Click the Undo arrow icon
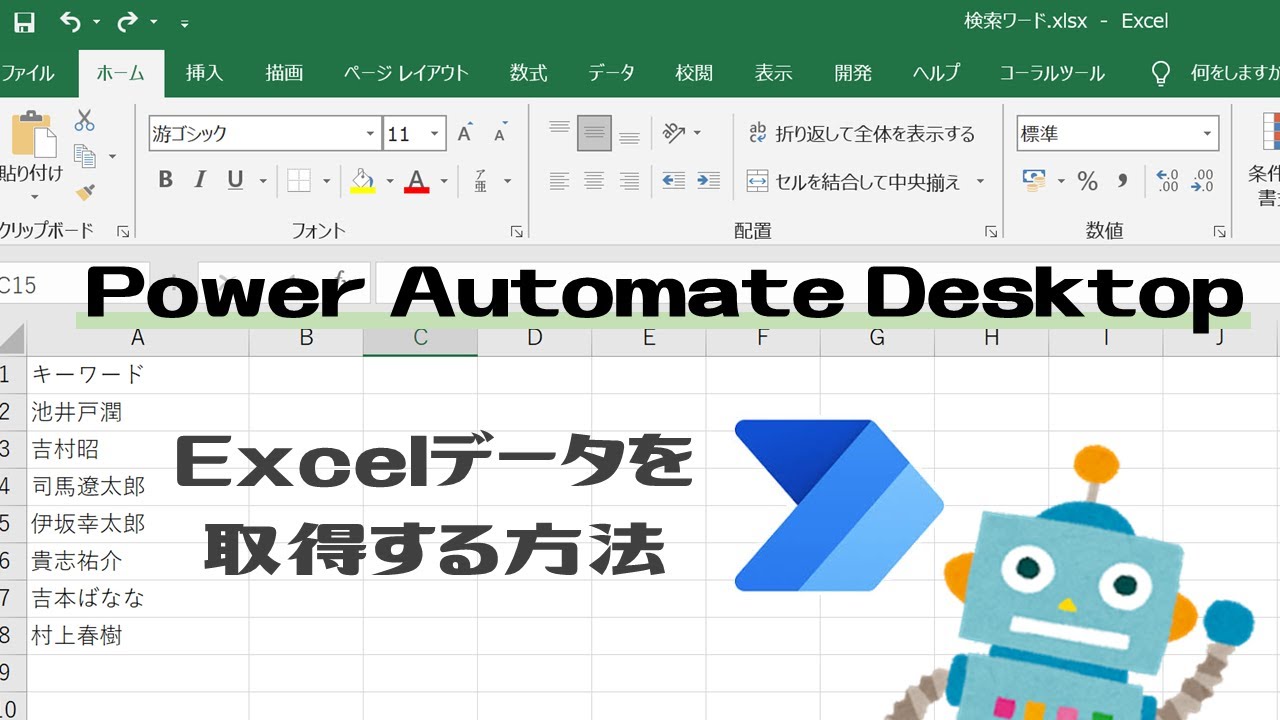The width and height of the screenshot is (1280, 720). click(x=70, y=21)
